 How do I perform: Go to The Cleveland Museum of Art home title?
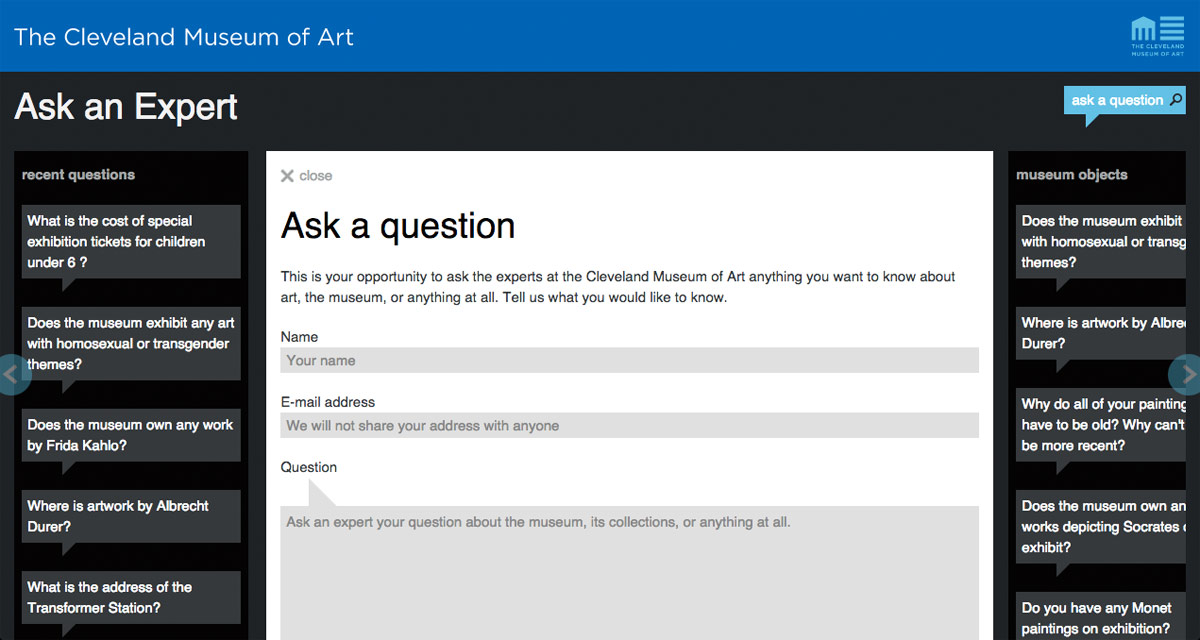coord(184,38)
